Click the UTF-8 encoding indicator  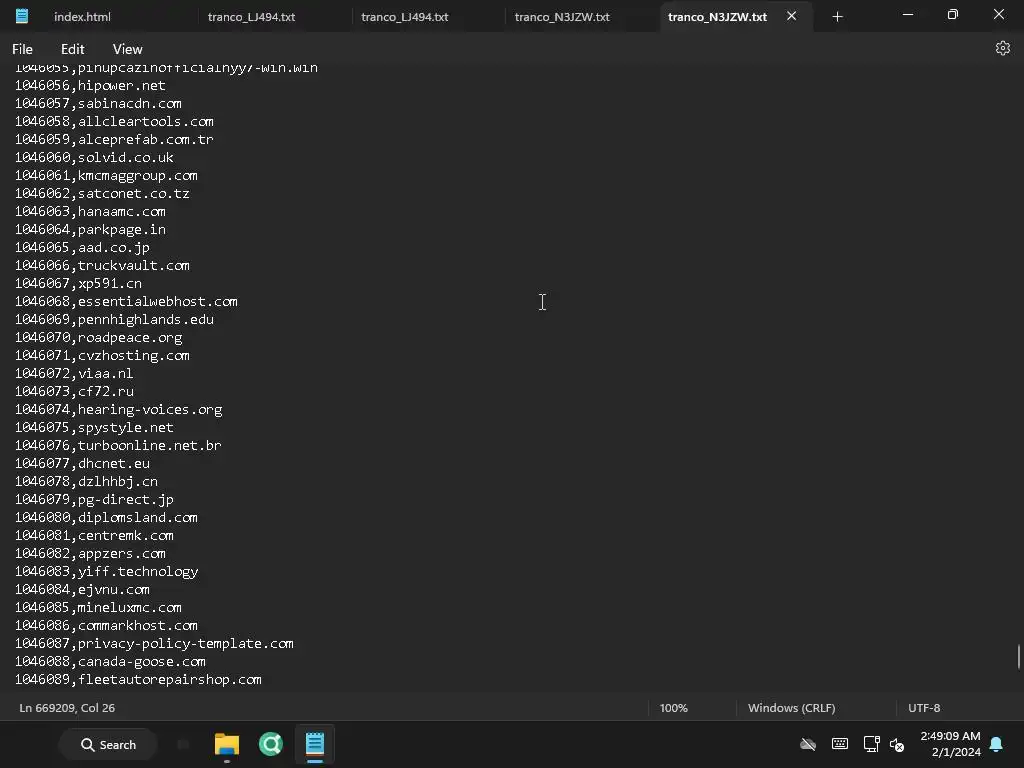[x=924, y=708]
